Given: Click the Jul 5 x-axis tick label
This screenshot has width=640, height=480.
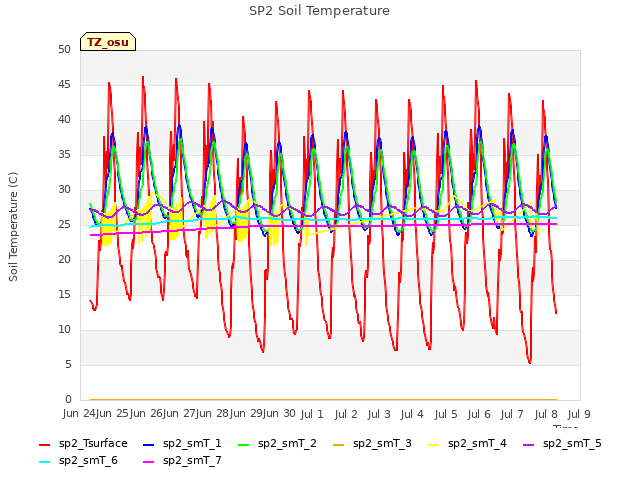Looking at the screenshot, I should (x=446, y=414).
